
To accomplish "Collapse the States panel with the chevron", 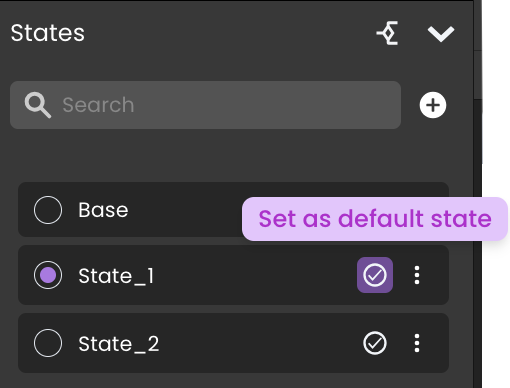I will pos(441,34).
